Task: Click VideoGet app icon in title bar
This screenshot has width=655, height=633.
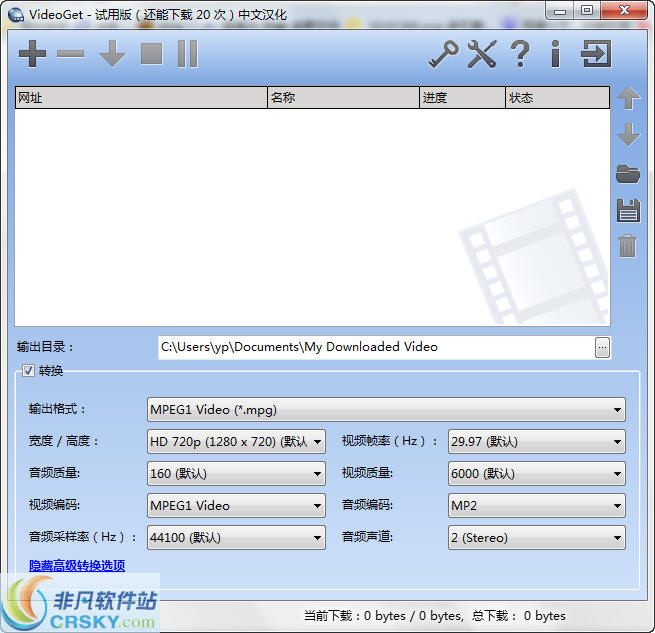Action: click(x=16, y=15)
